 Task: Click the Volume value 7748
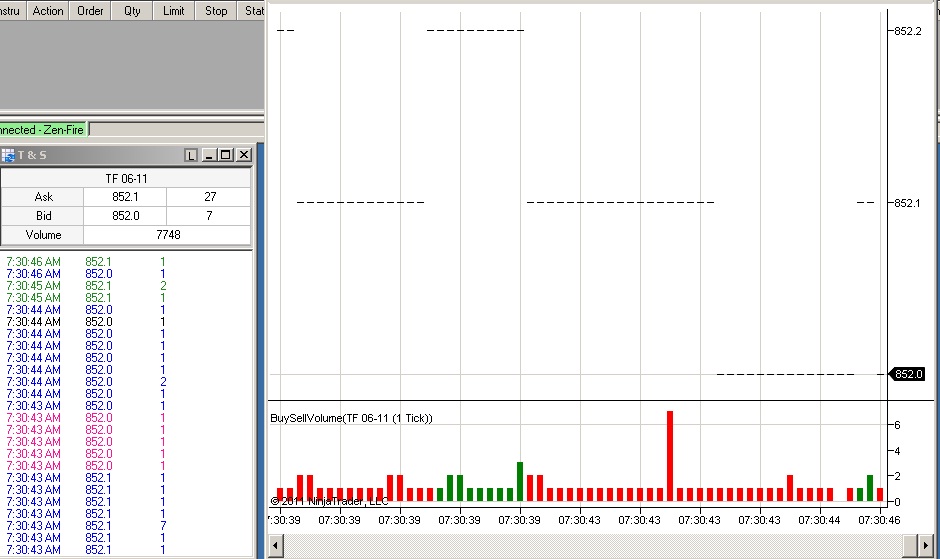coord(167,235)
